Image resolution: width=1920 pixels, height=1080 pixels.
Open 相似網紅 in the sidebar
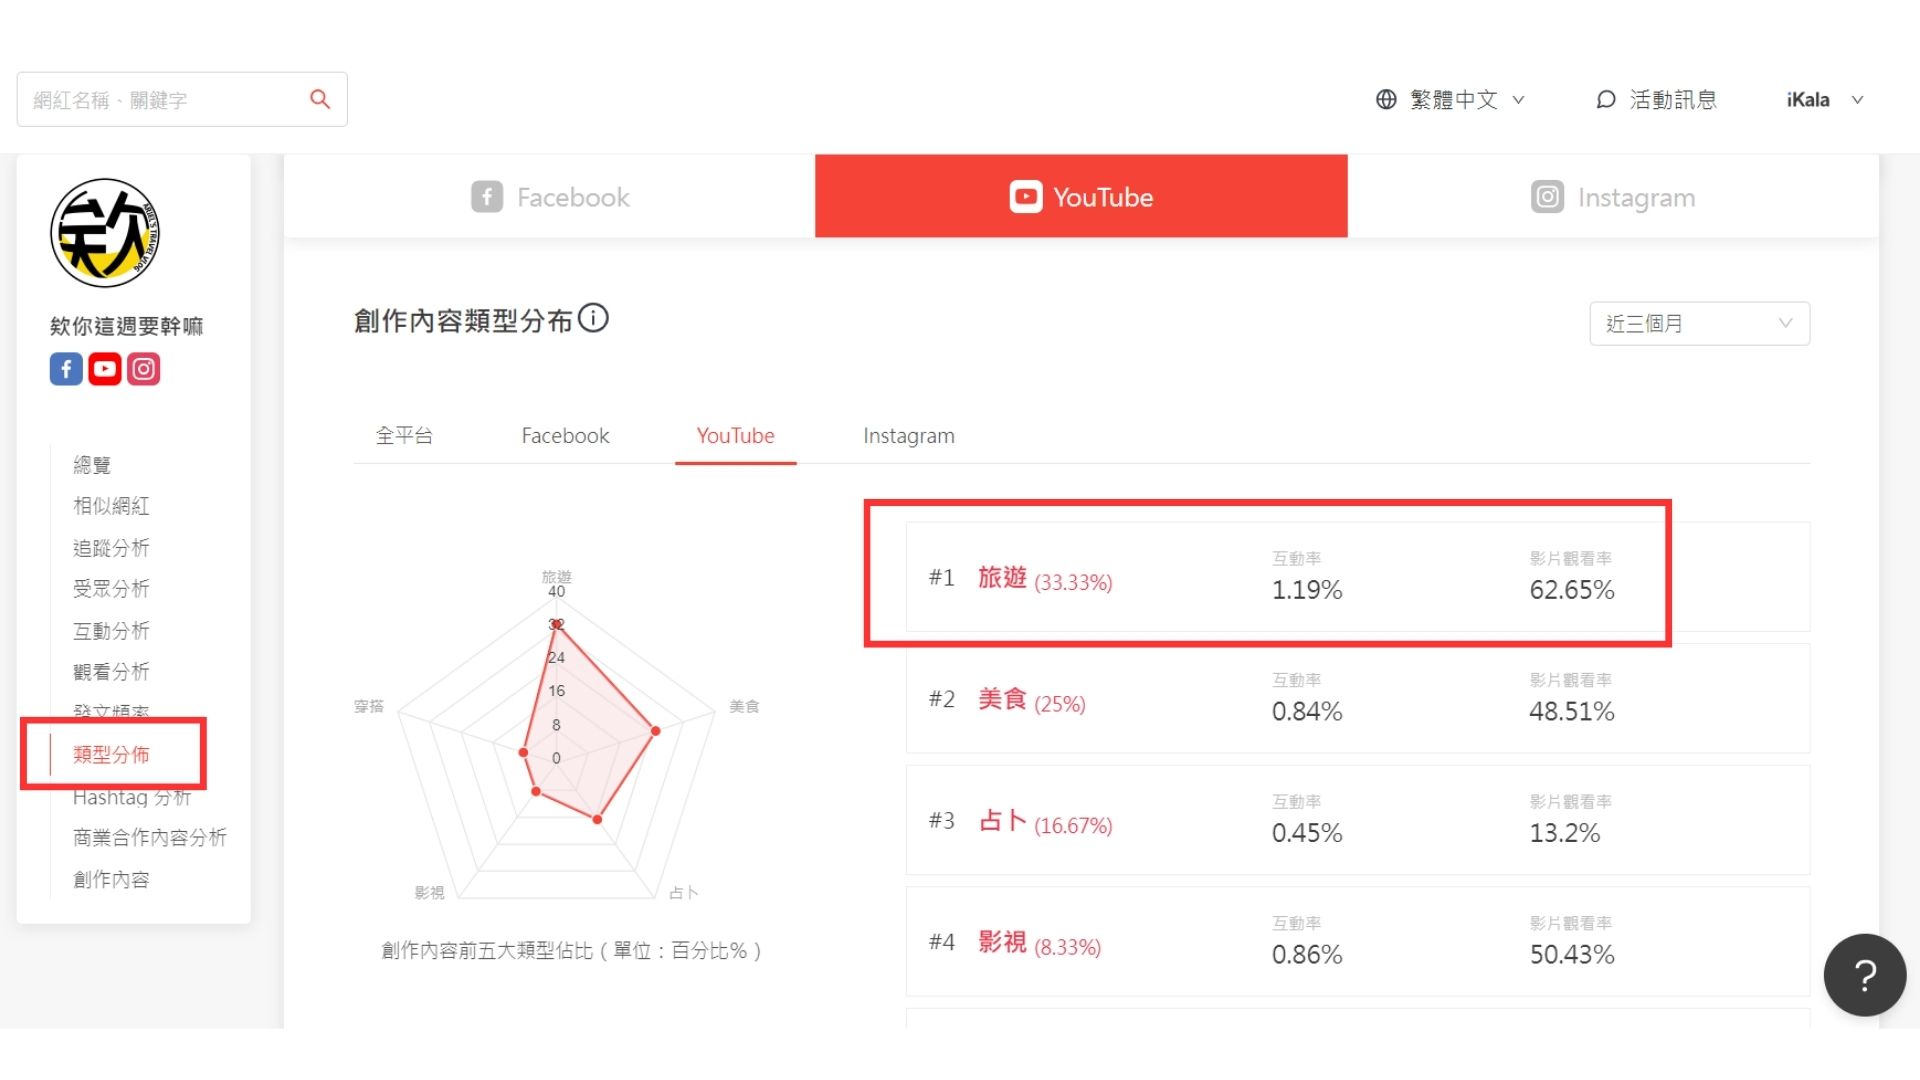[x=111, y=506]
